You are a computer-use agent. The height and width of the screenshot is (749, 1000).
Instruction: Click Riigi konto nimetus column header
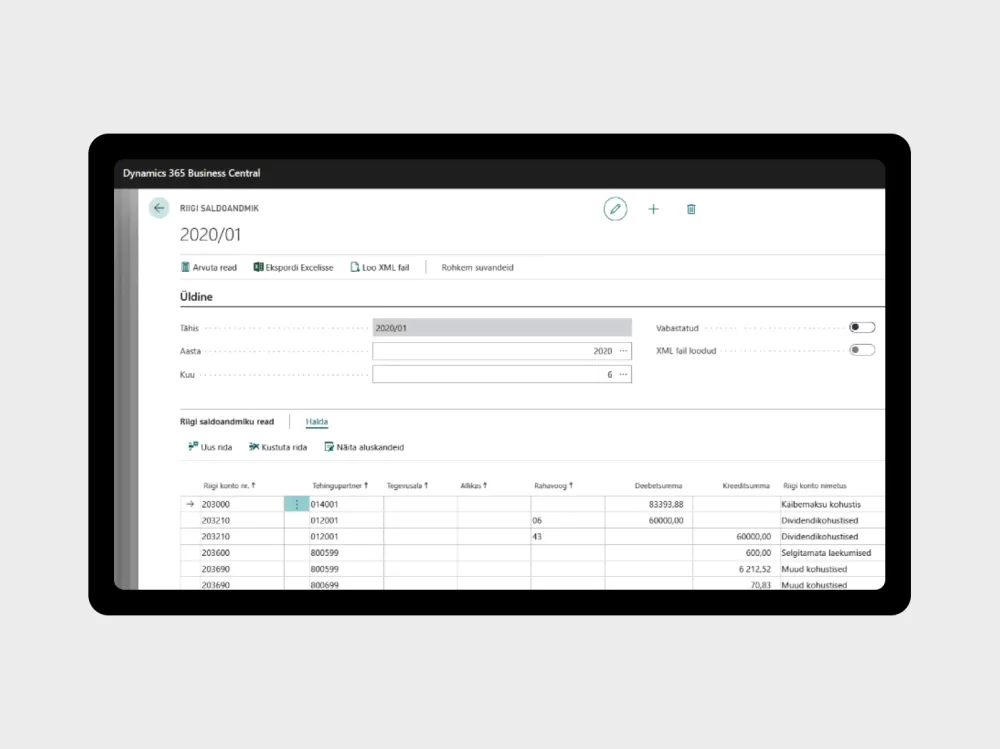point(815,486)
